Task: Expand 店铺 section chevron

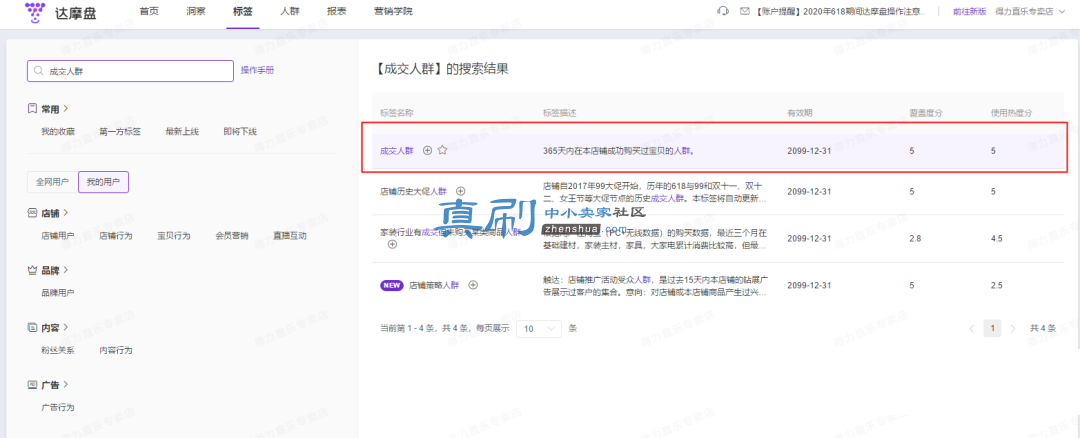Action: 65,213
